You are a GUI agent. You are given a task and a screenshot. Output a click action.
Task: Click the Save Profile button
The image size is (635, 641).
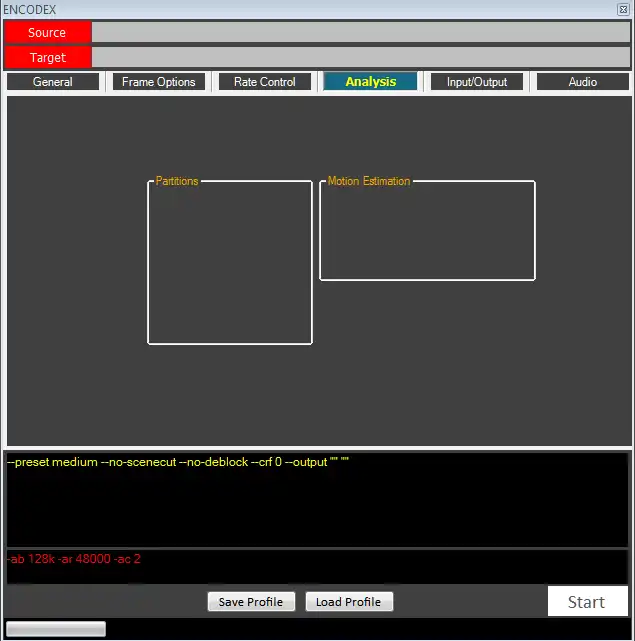[251, 602]
